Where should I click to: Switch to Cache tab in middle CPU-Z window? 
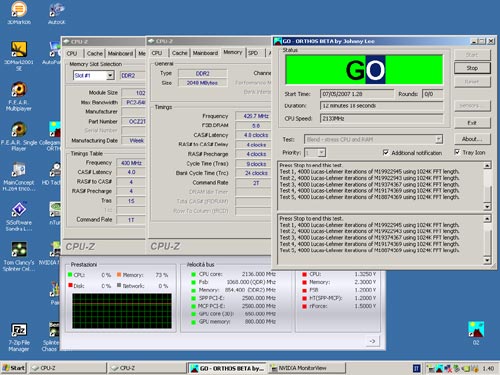pos(180,53)
